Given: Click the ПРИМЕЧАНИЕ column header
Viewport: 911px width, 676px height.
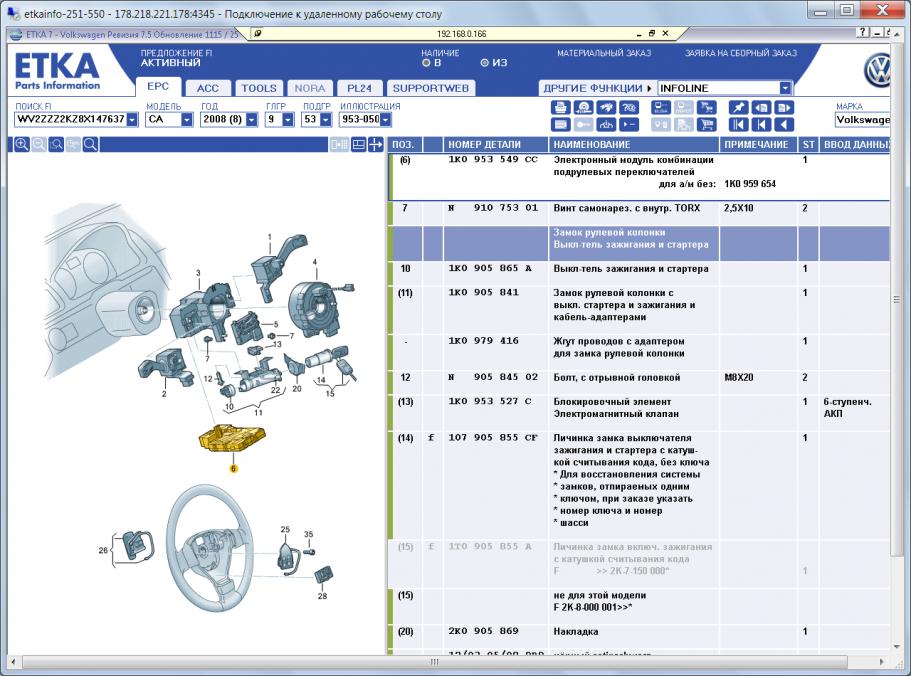Looking at the screenshot, I should click(x=758, y=145).
